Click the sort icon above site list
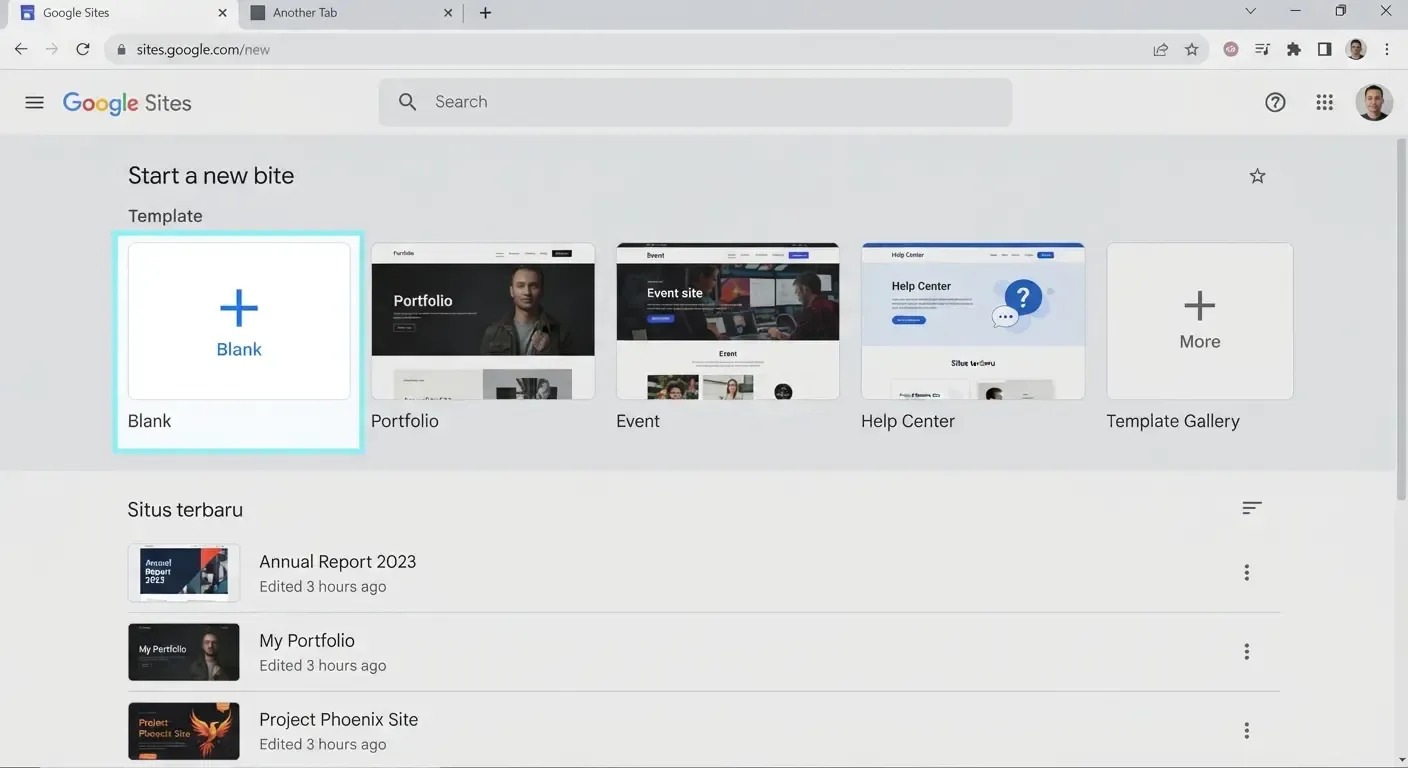1408x768 pixels. click(x=1251, y=508)
